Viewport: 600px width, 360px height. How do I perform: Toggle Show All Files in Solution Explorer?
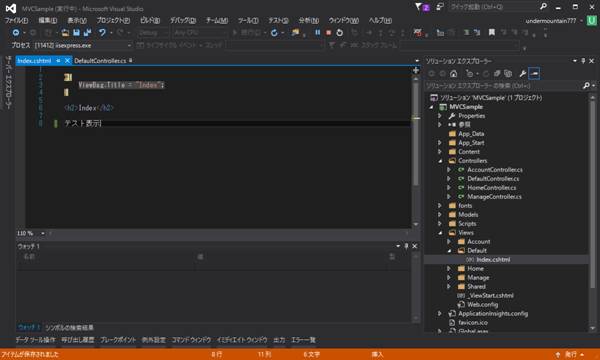[508, 73]
